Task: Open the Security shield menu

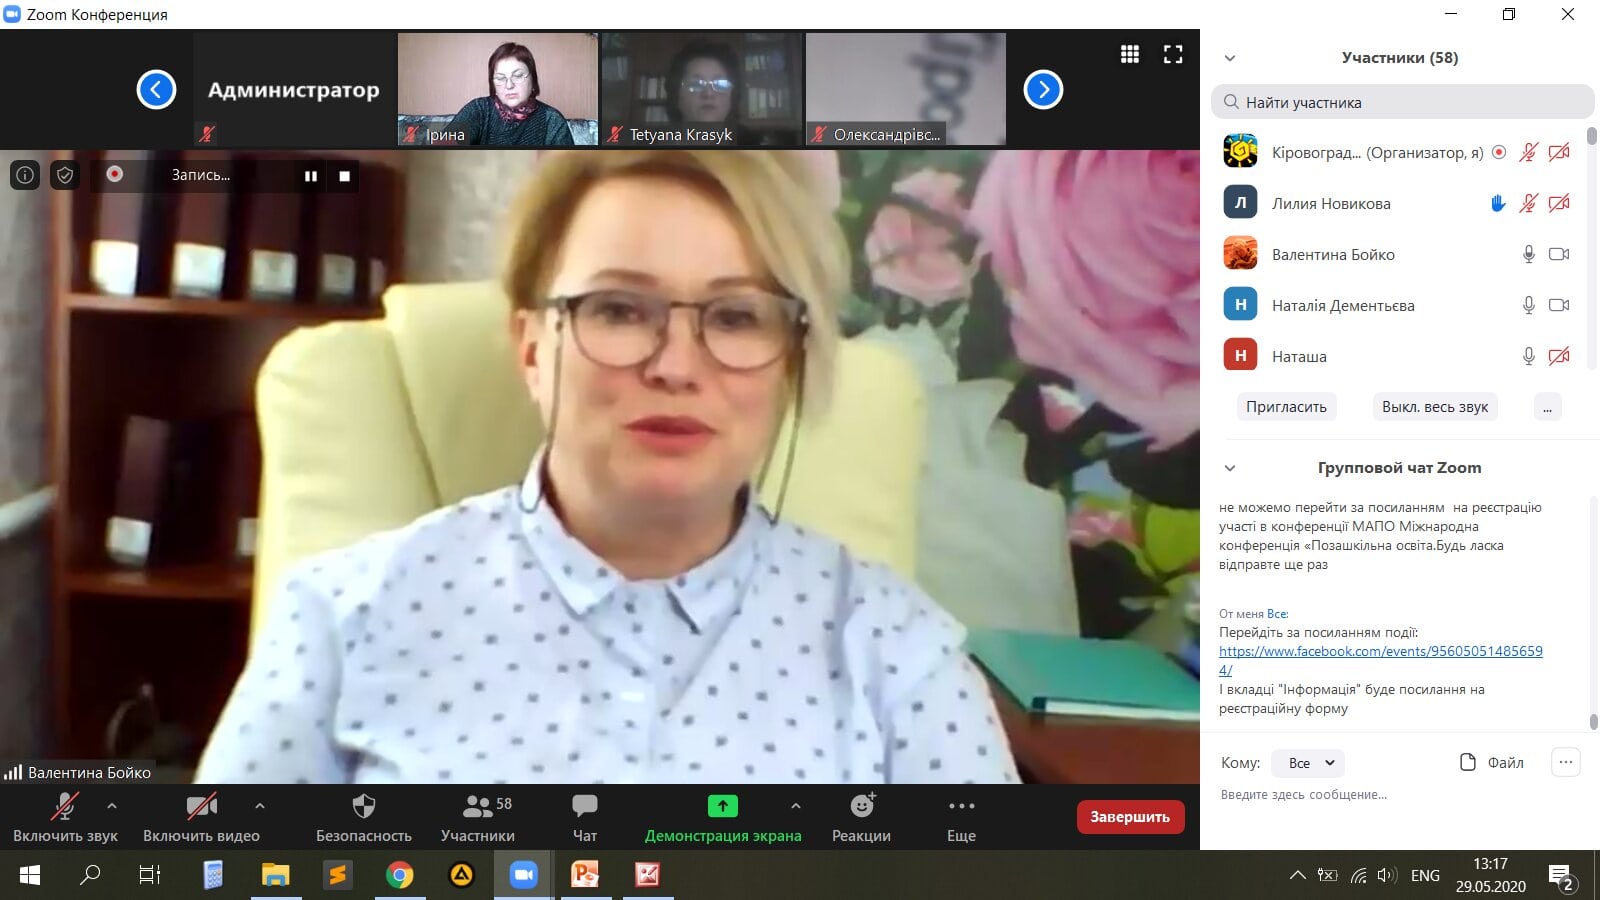Action: coord(363,817)
